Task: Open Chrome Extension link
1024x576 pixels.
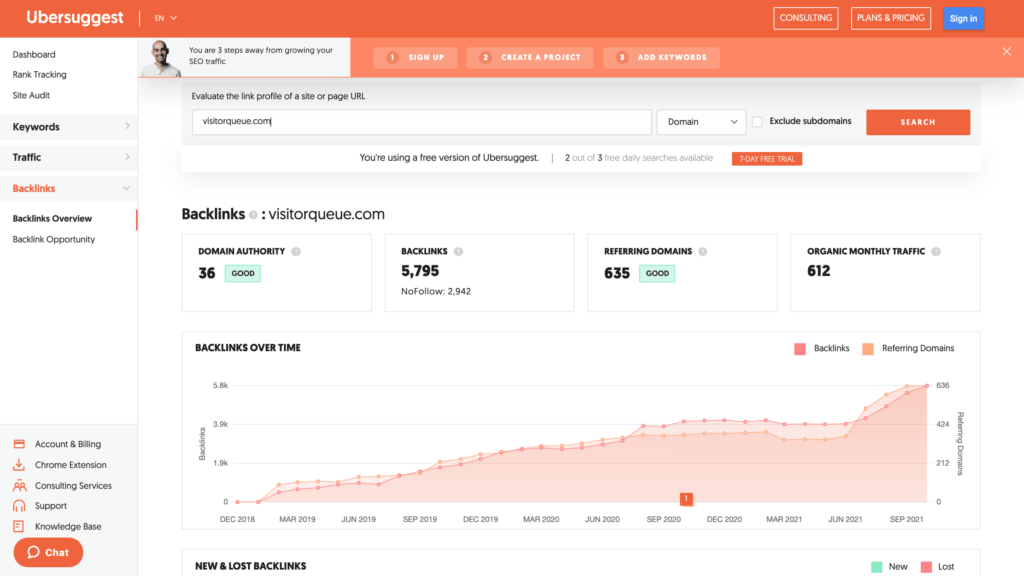Action: coord(71,465)
